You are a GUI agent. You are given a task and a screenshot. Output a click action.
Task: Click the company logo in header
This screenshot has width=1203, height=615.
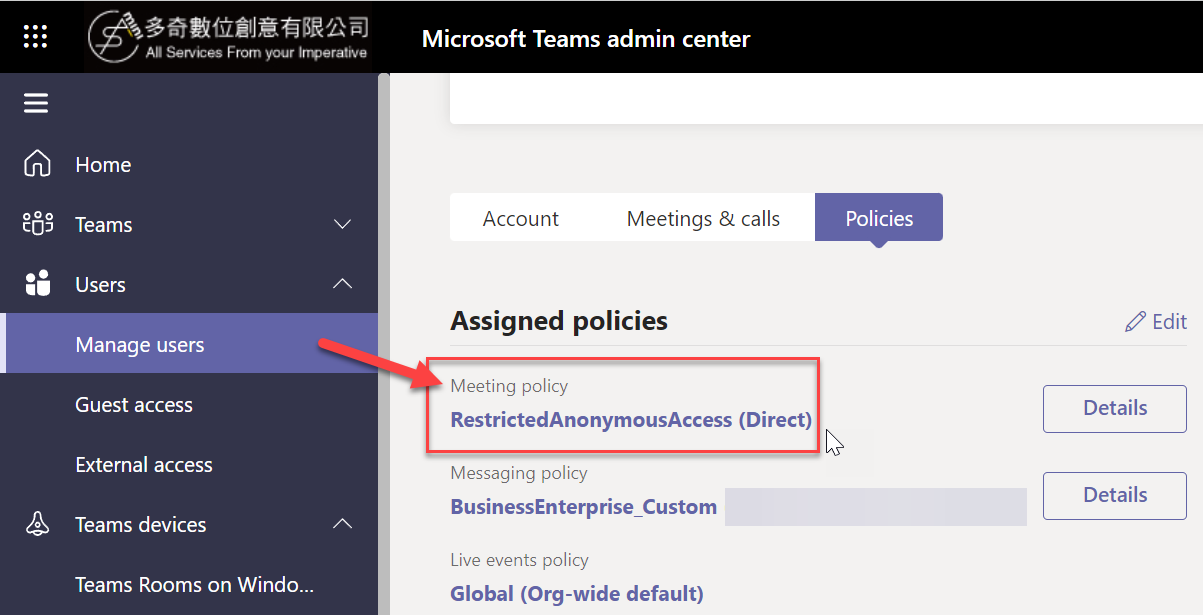pos(229,36)
